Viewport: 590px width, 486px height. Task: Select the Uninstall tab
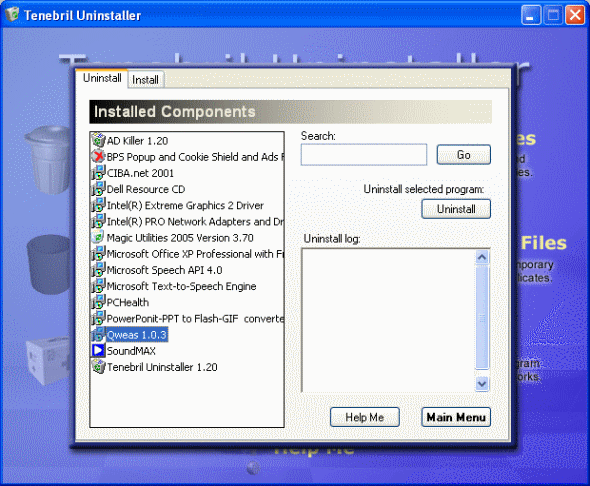[x=102, y=78]
